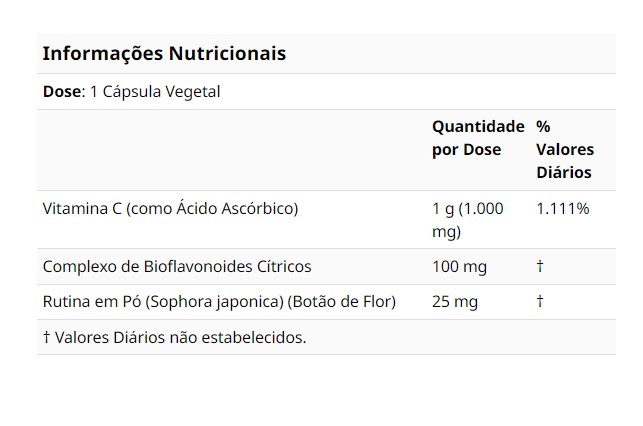
Task: Click the Quantidade por Dose column header
Action: click(x=478, y=138)
